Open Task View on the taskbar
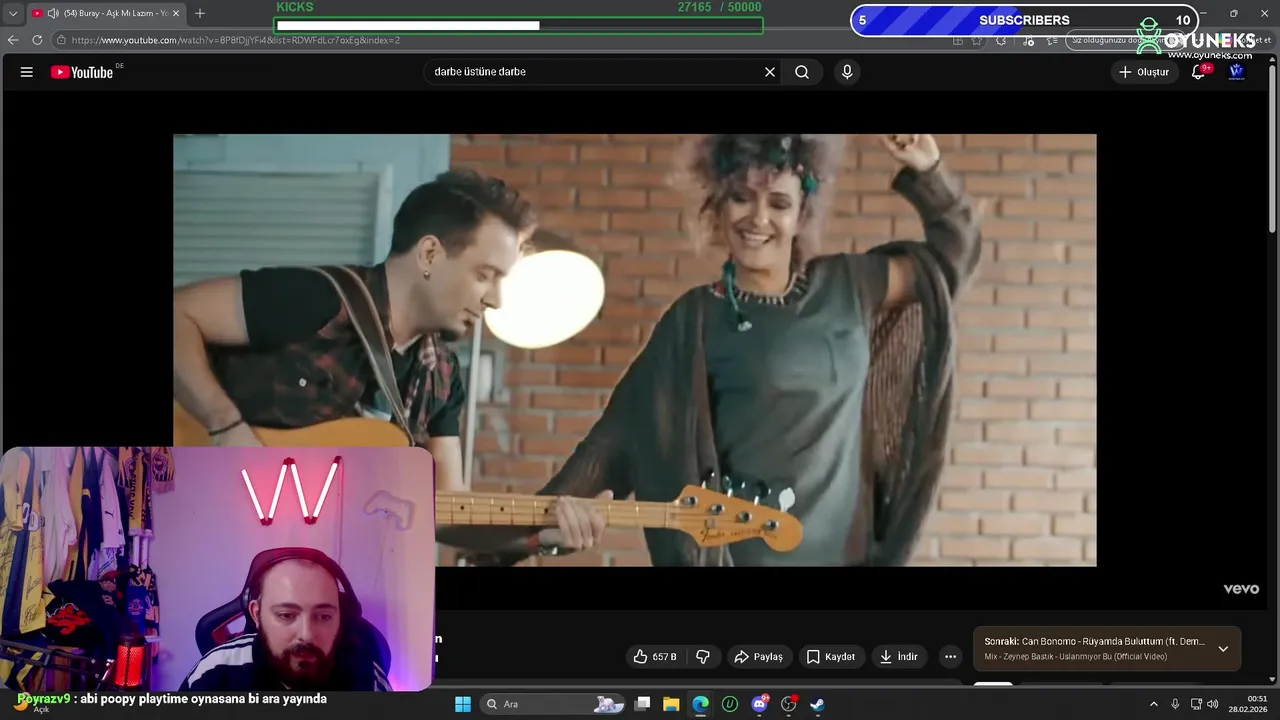1280x720 pixels. 643,704
